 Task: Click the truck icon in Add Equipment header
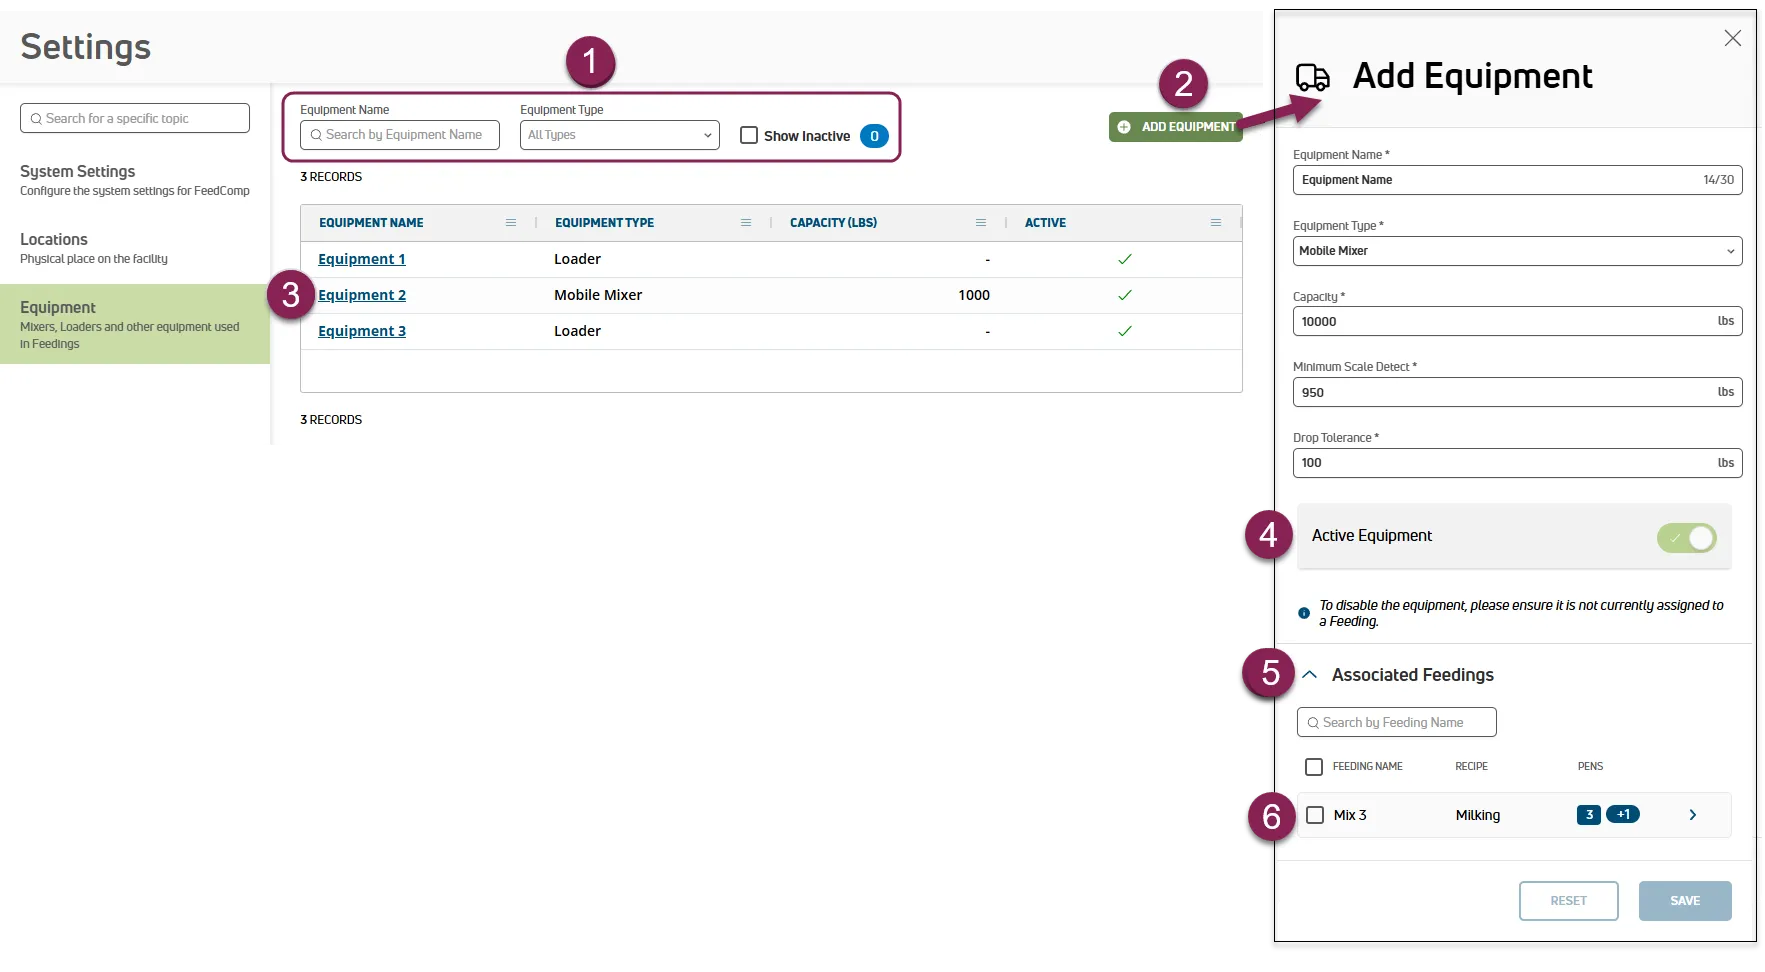coord(1313,77)
